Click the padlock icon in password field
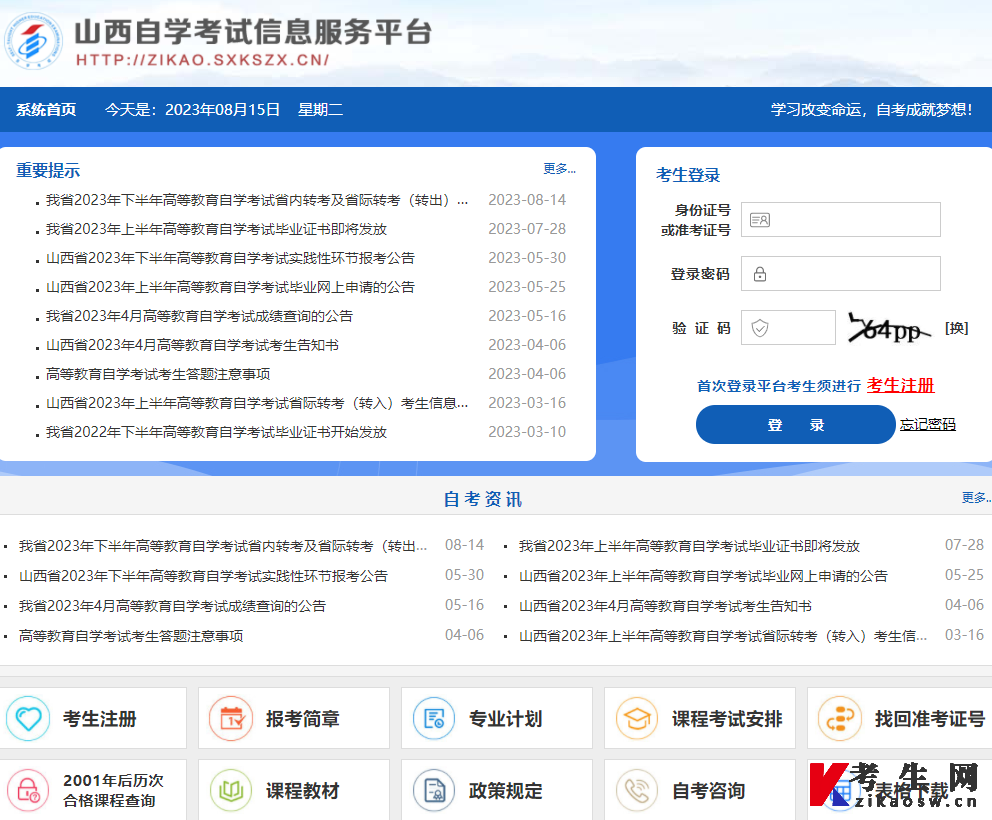Image resolution: width=992 pixels, height=820 pixels. [760, 274]
